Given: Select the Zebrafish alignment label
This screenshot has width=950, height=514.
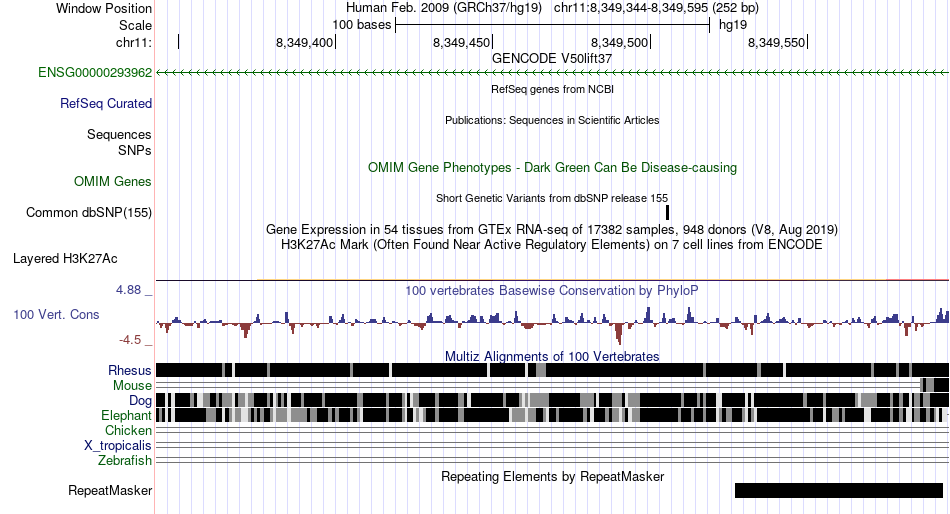Looking at the screenshot, I should tap(125, 461).
